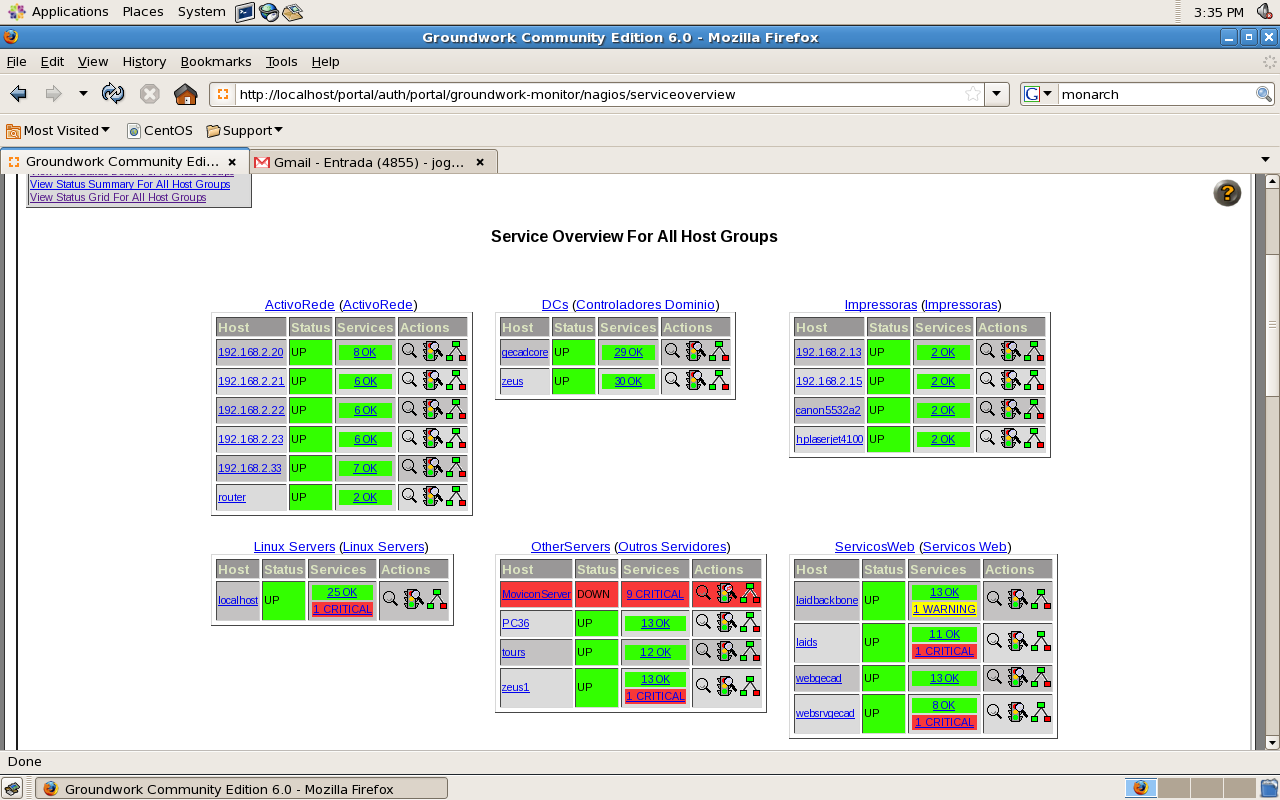Expand the URL bar history dropdown
The height and width of the screenshot is (800, 1280).
pyautogui.click(x=997, y=94)
